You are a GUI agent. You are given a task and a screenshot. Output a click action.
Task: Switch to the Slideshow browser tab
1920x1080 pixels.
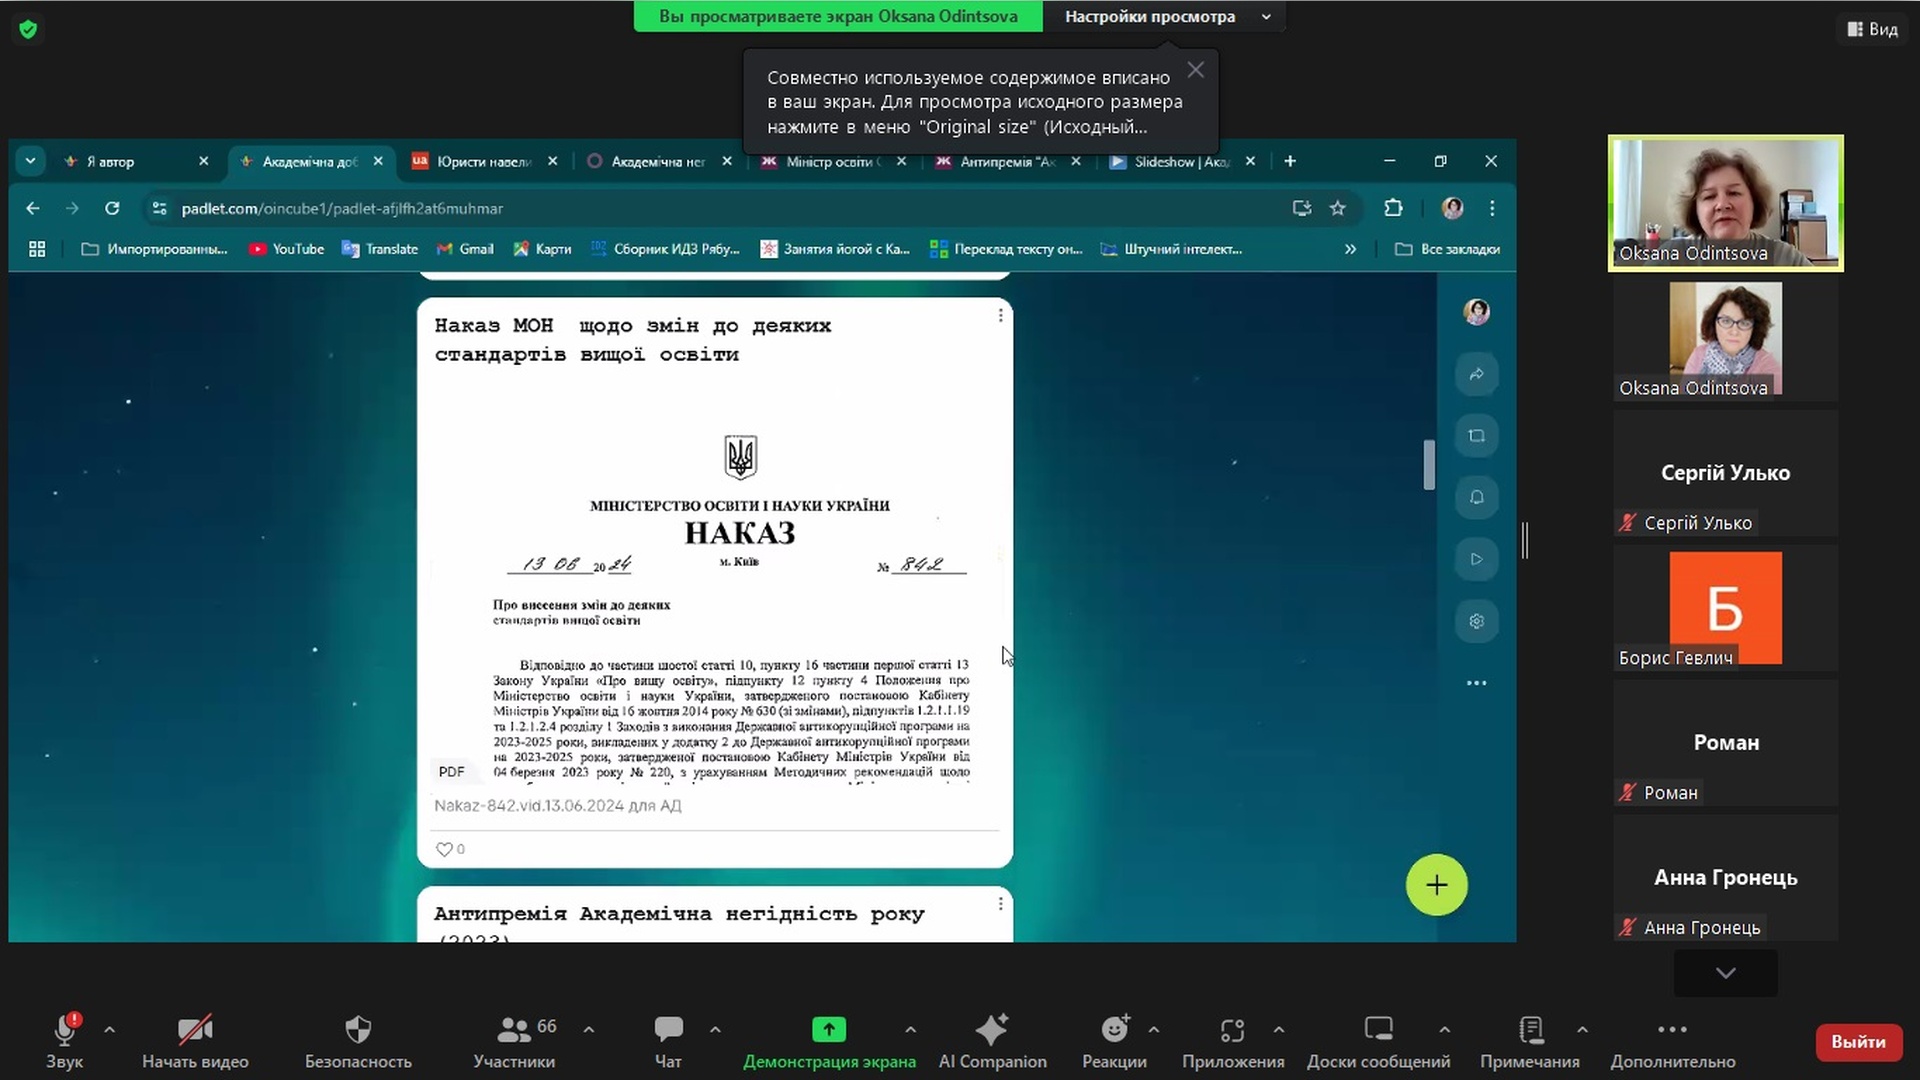point(1180,161)
